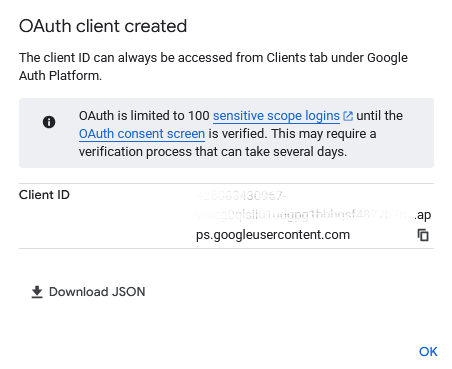The width and height of the screenshot is (452, 369).
Task: Click the external-link icon after sensitive scope logins
Action: 348,116
